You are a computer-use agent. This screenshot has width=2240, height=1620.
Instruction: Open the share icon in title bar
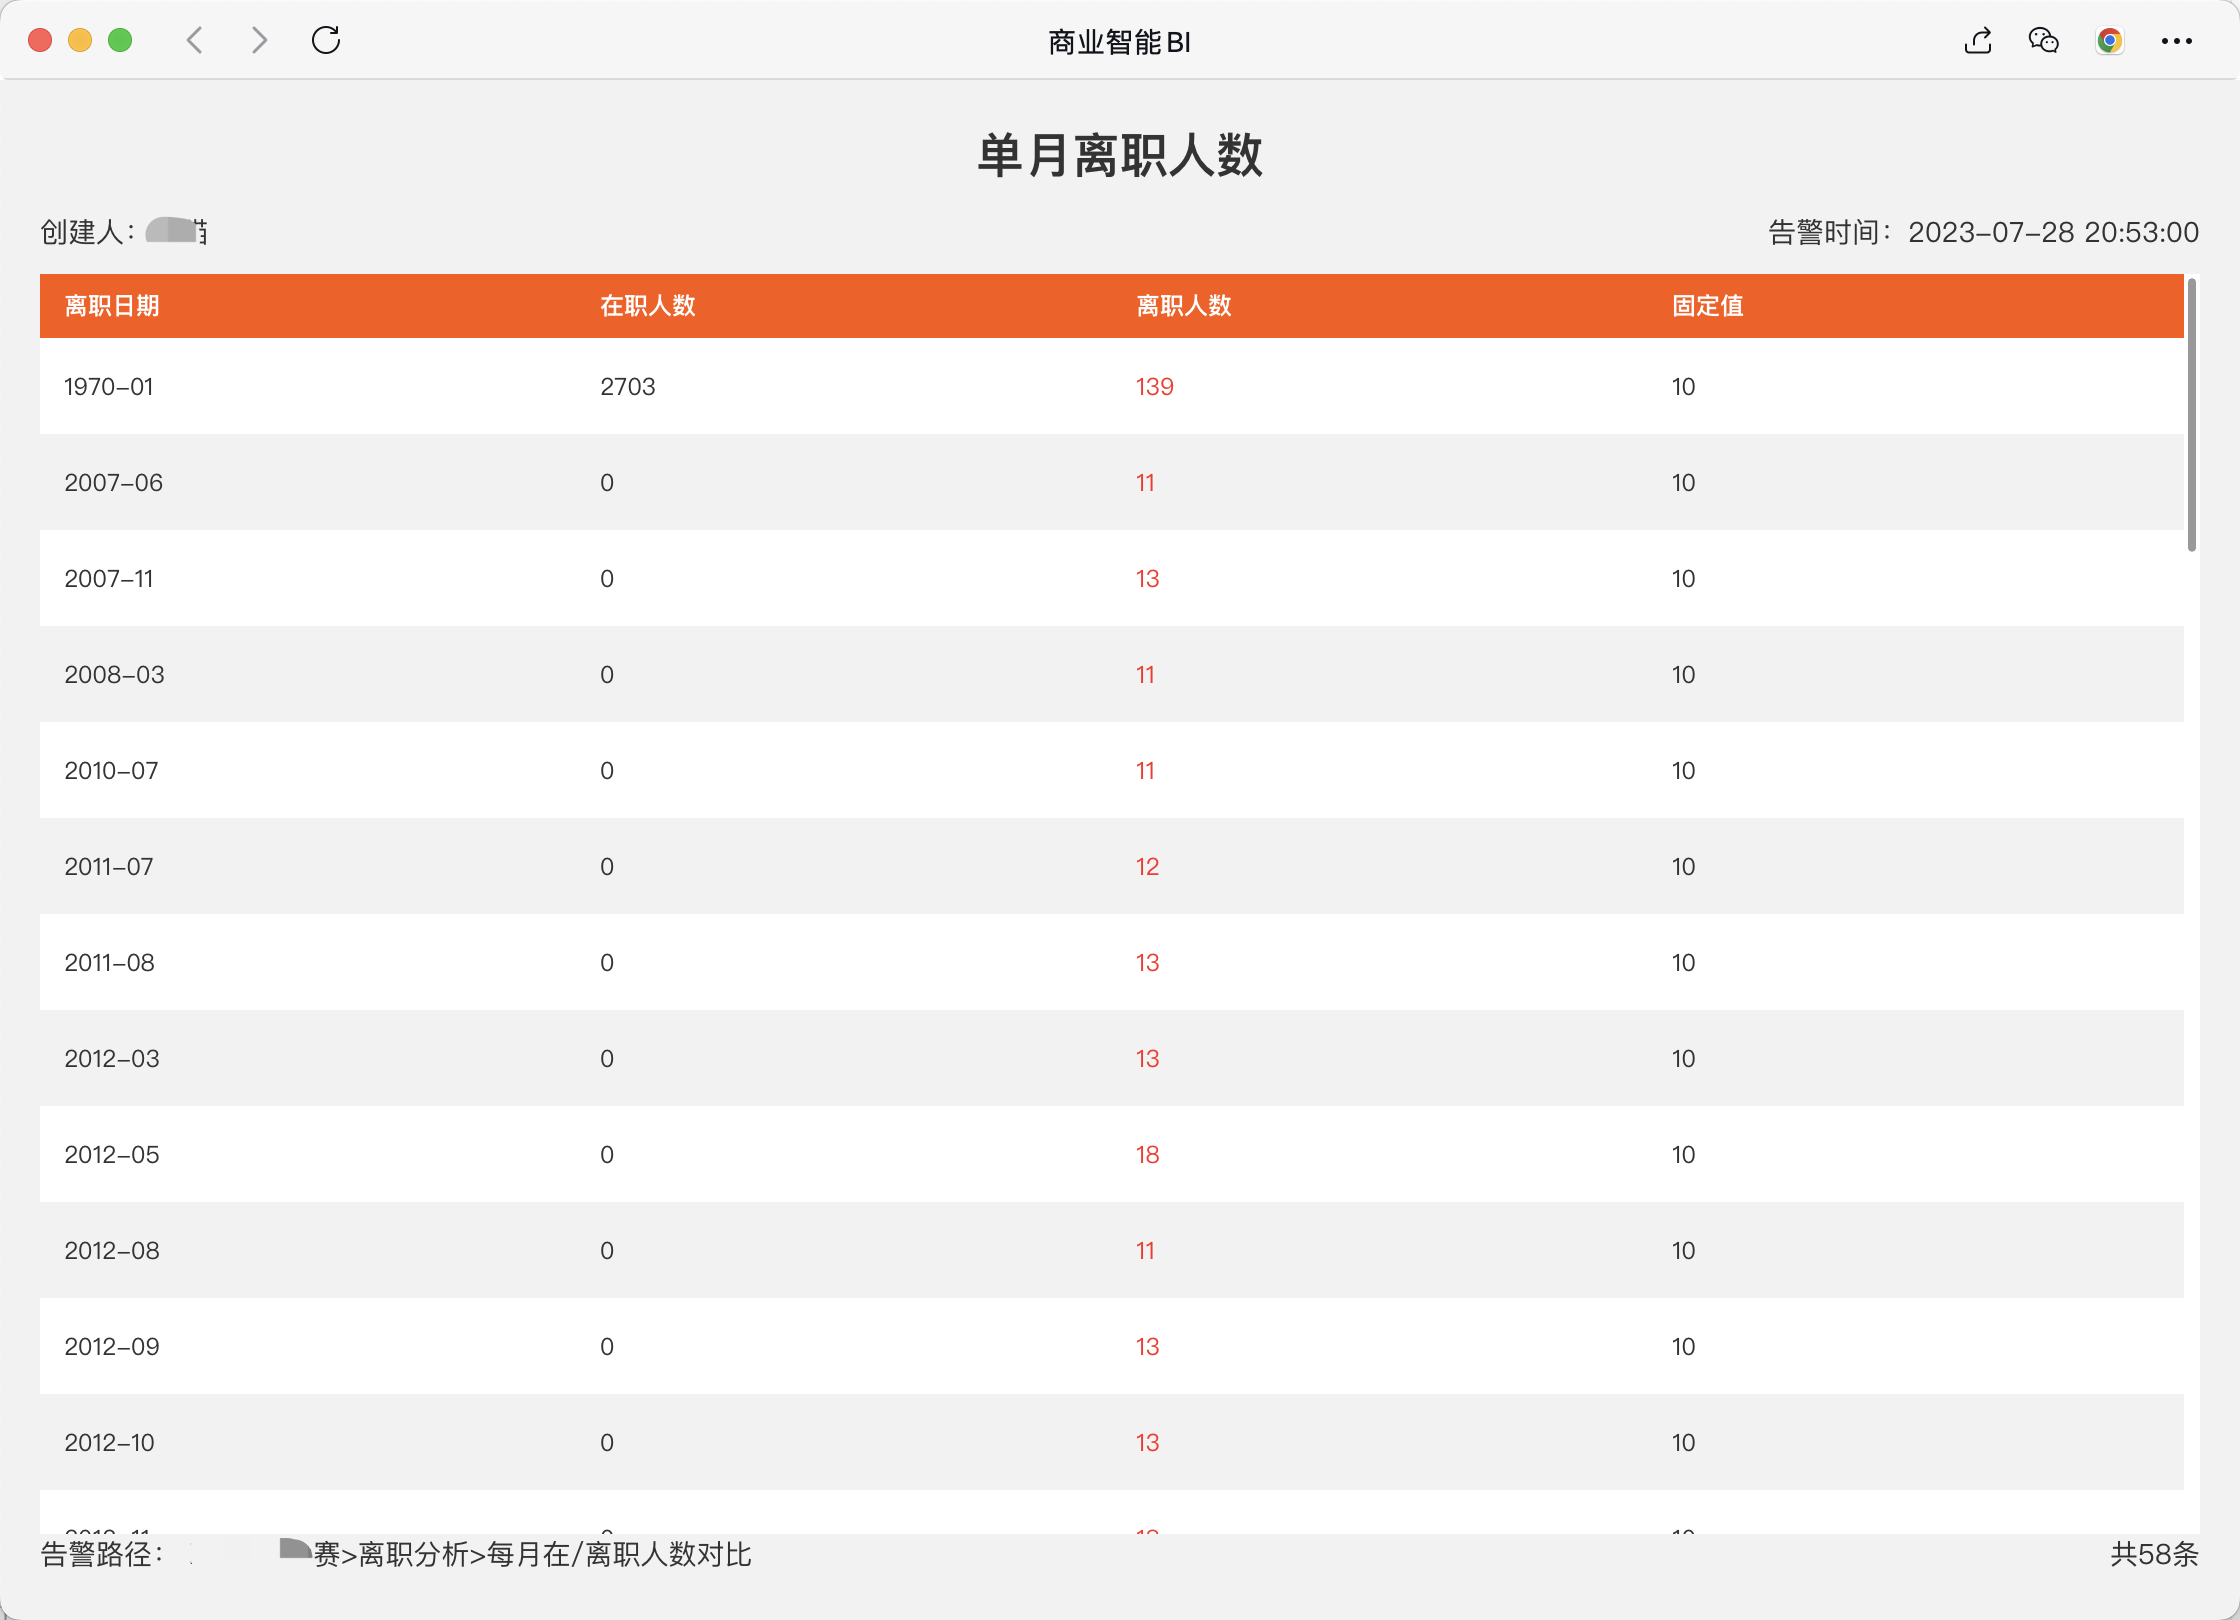[1978, 41]
